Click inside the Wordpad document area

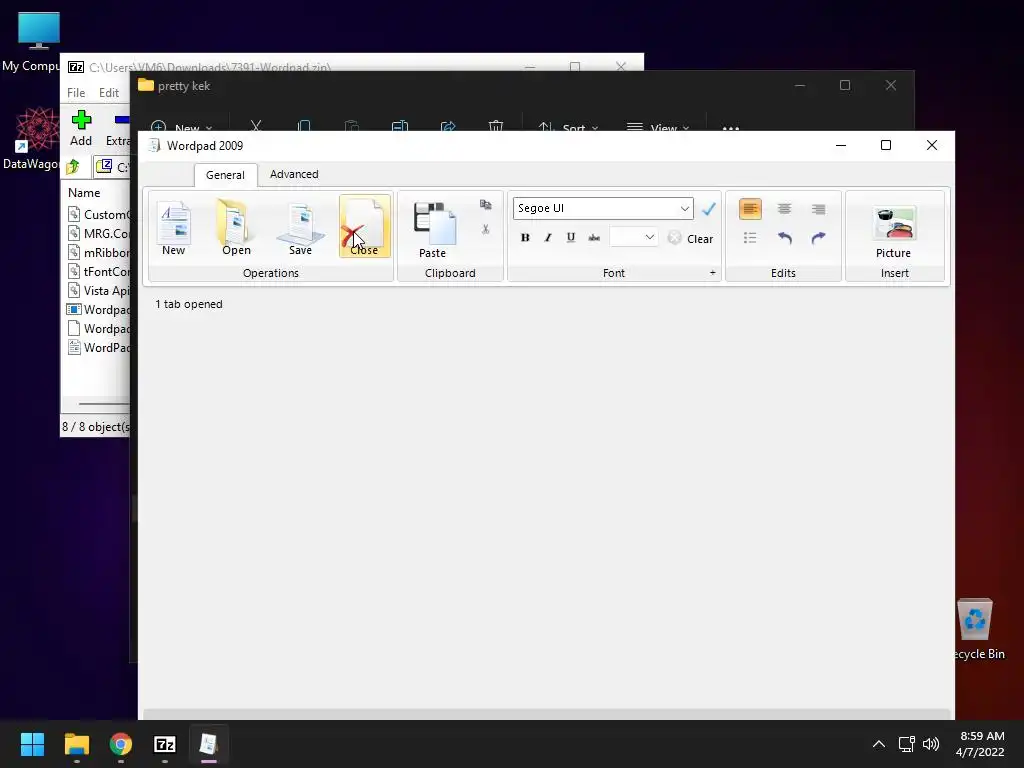pyautogui.click(x=546, y=509)
